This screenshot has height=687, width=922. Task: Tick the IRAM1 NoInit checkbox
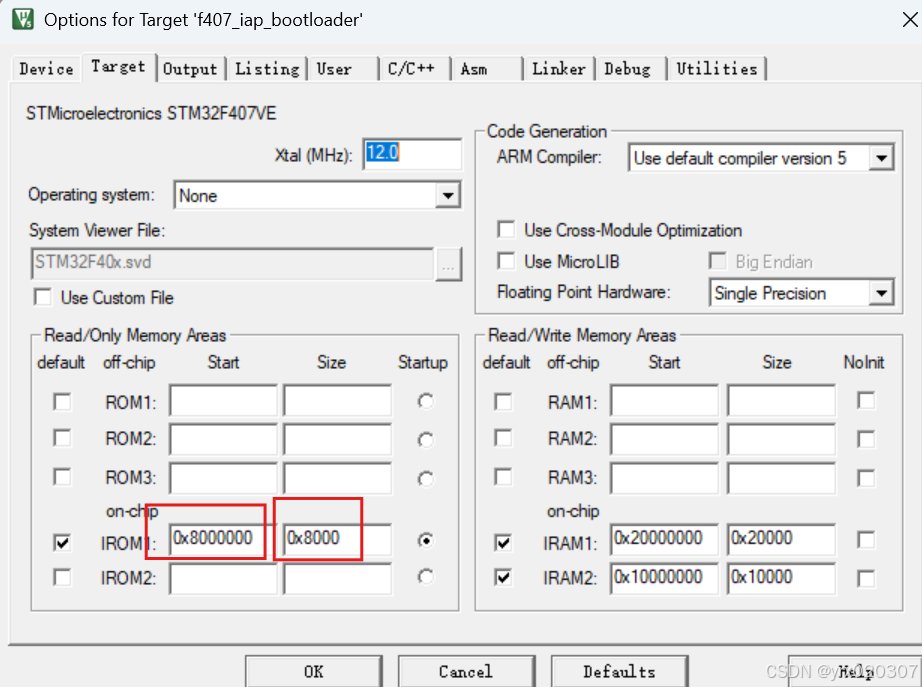[x=866, y=539]
